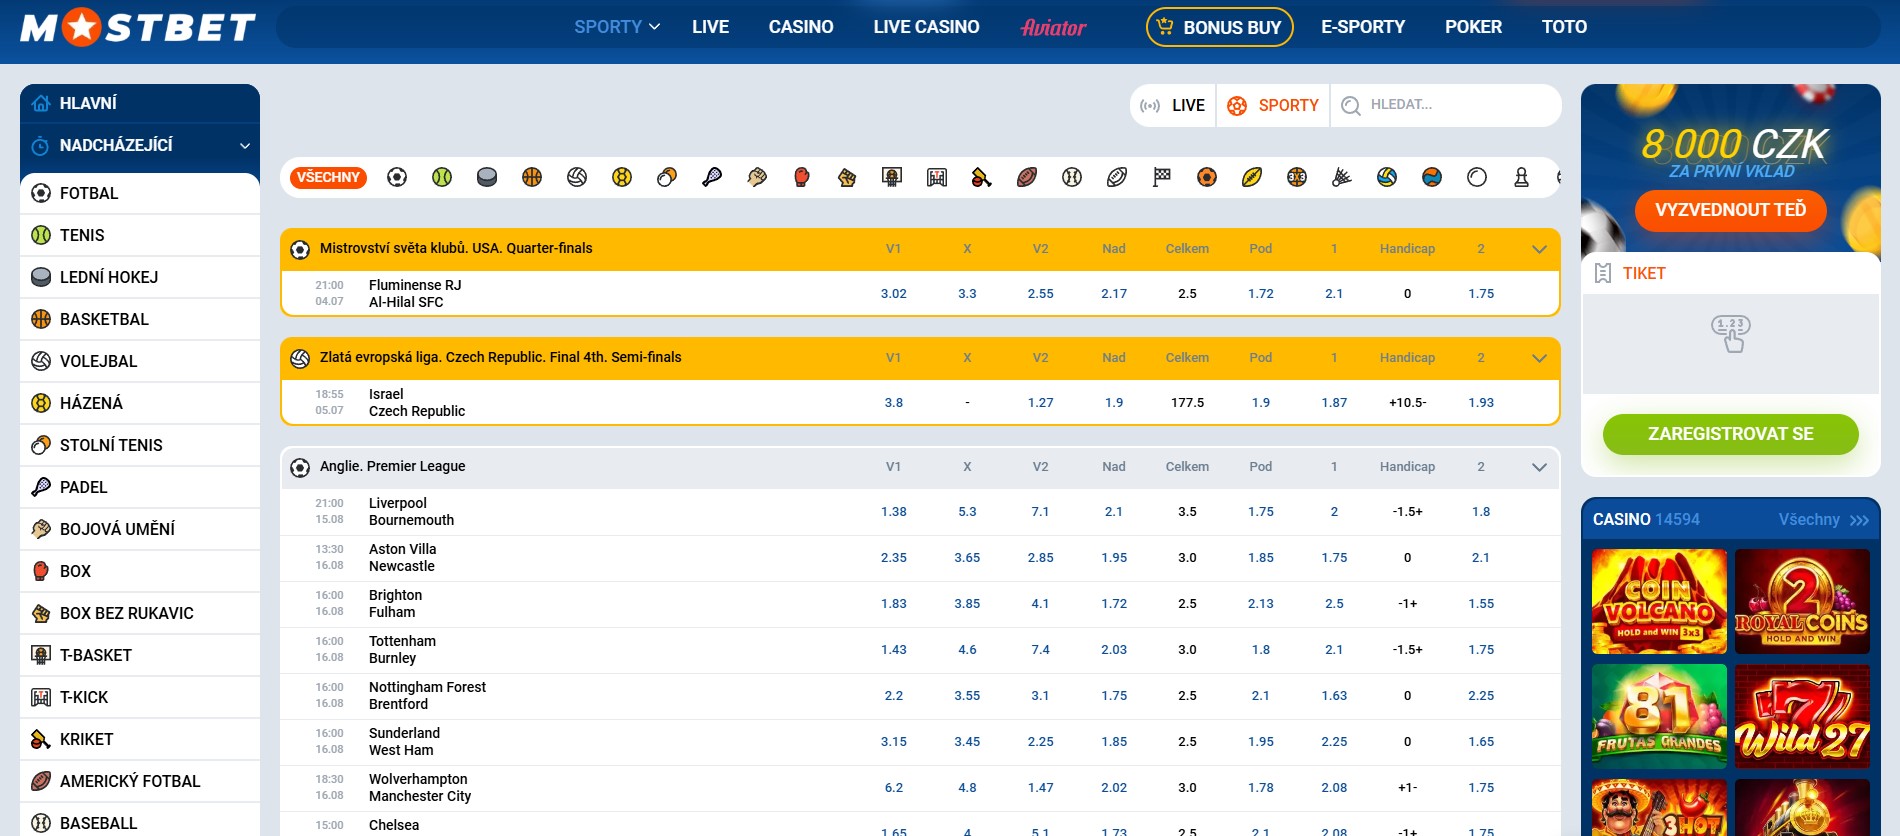Select the tennis ball icon in the filter bar
This screenshot has height=836, width=1900.
click(x=442, y=177)
